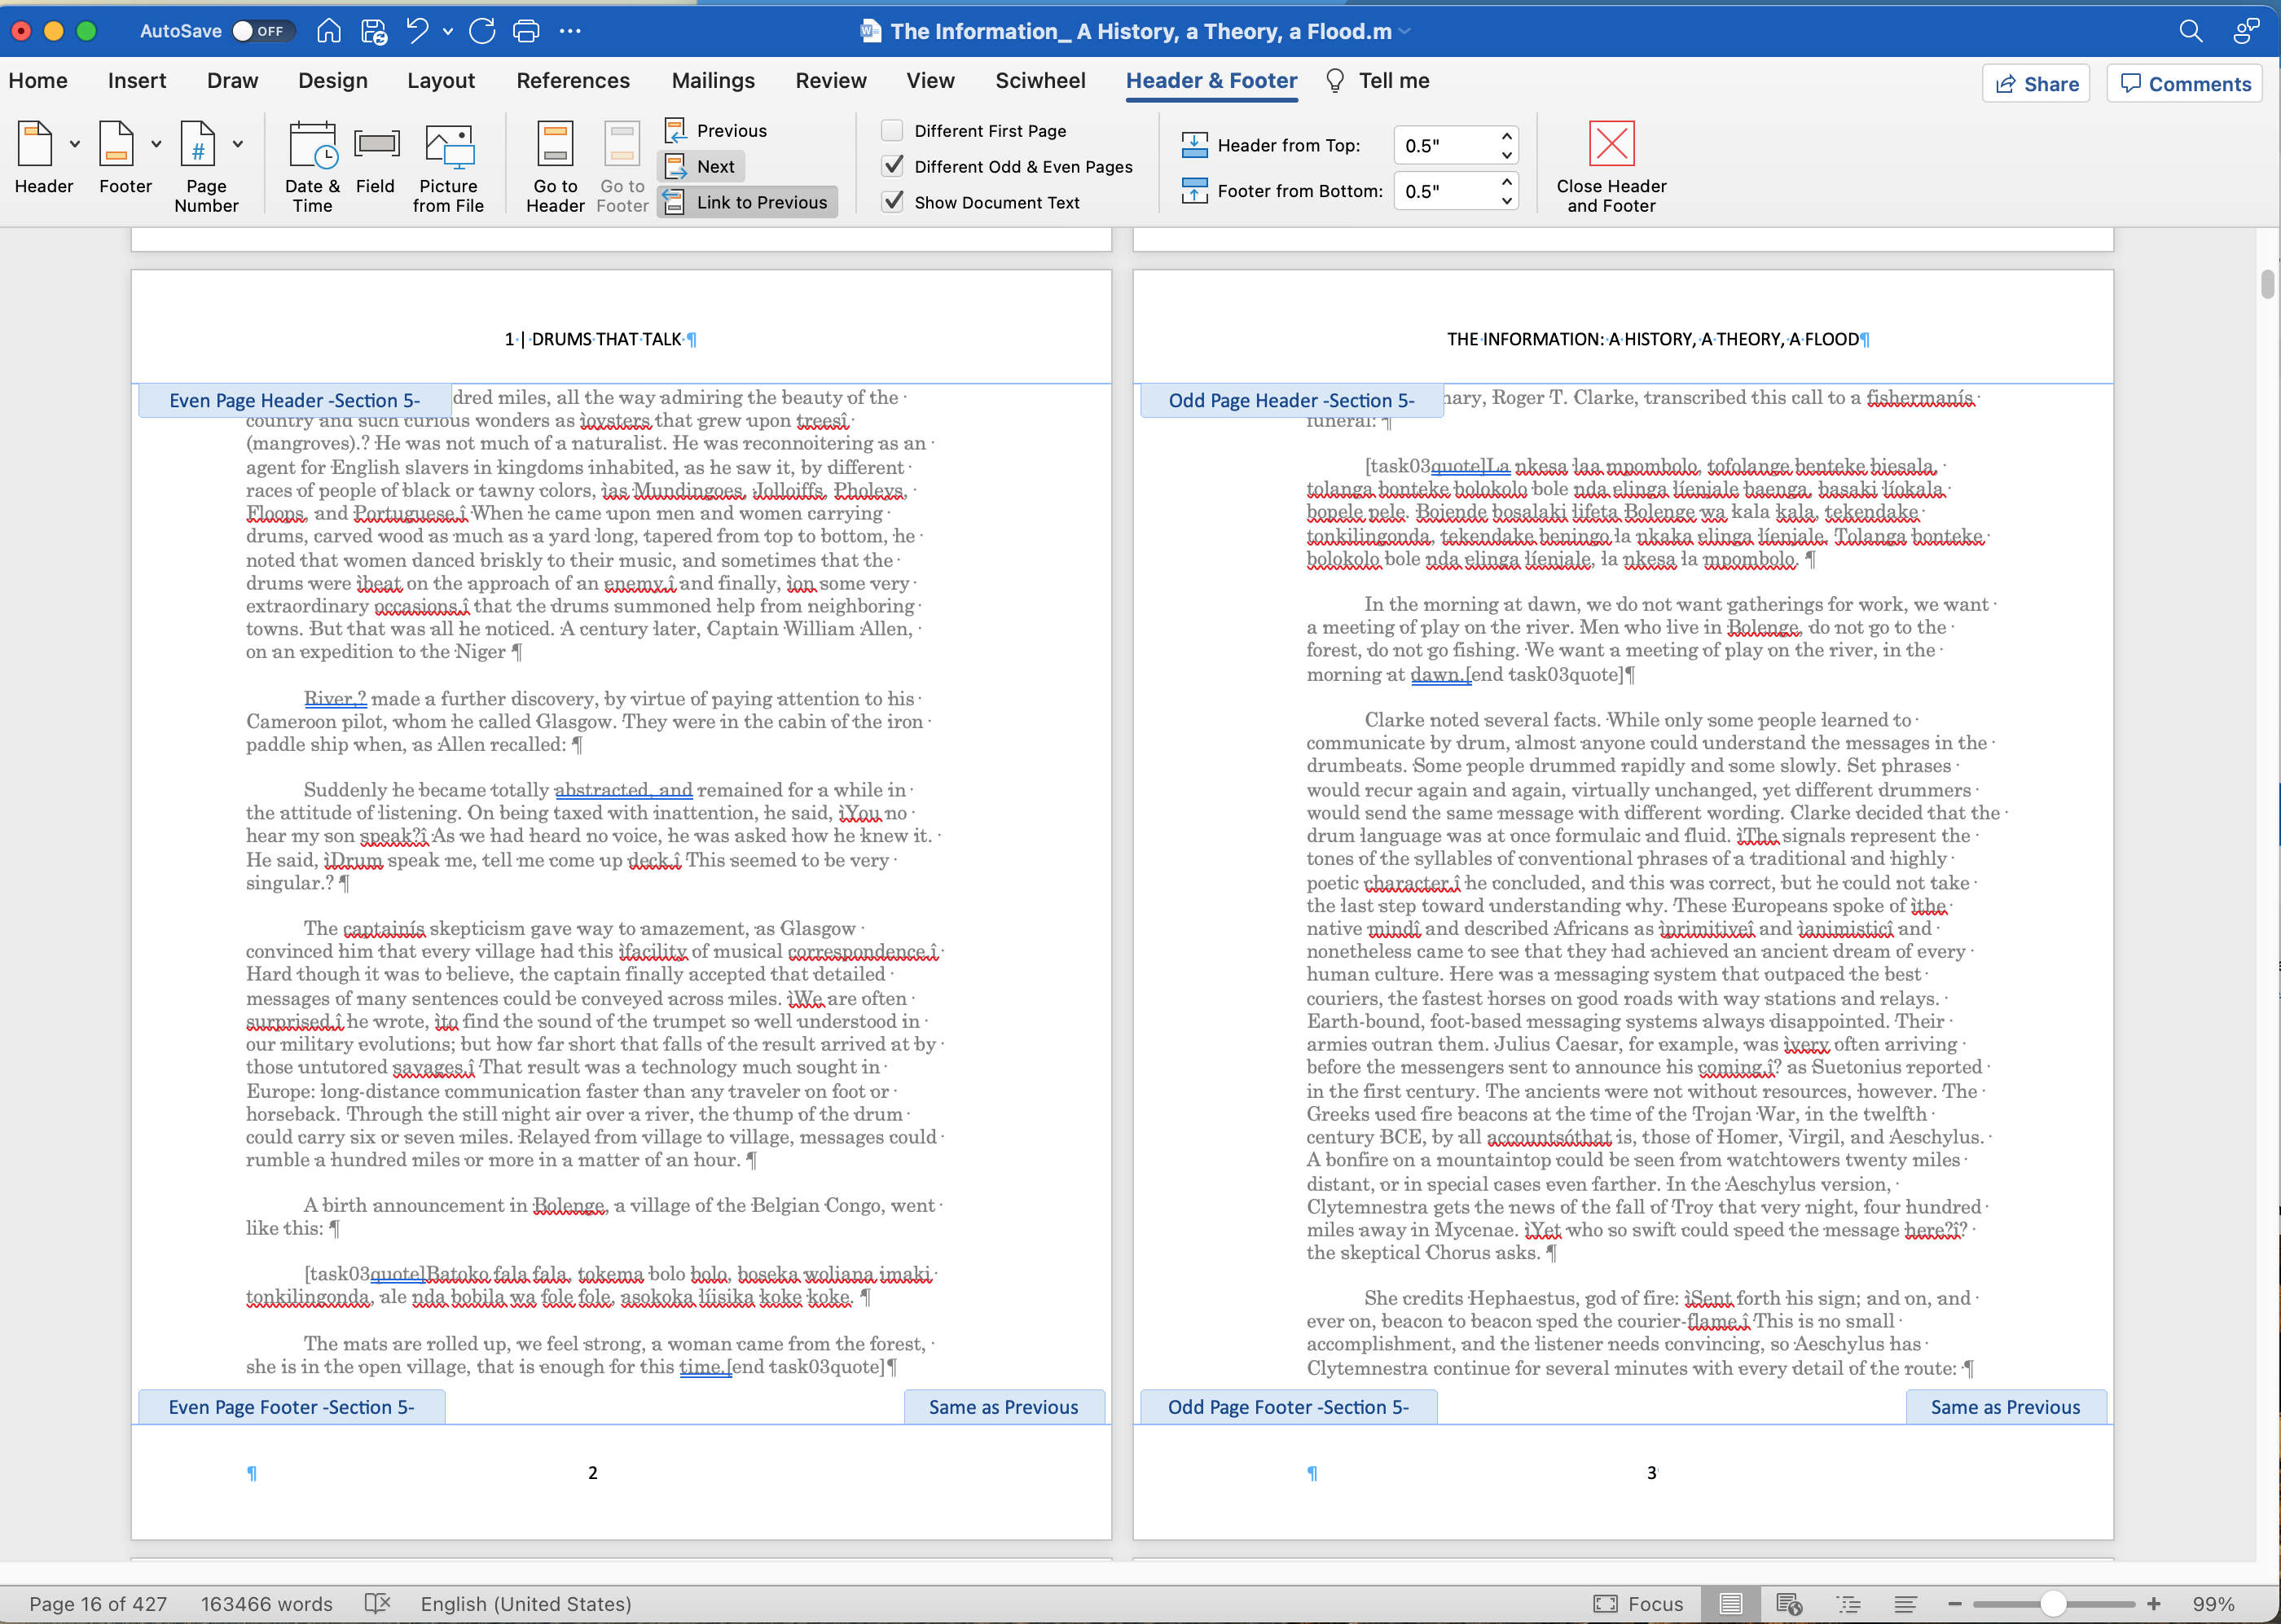Uncheck Different Odd & Even Pages

click(x=892, y=166)
